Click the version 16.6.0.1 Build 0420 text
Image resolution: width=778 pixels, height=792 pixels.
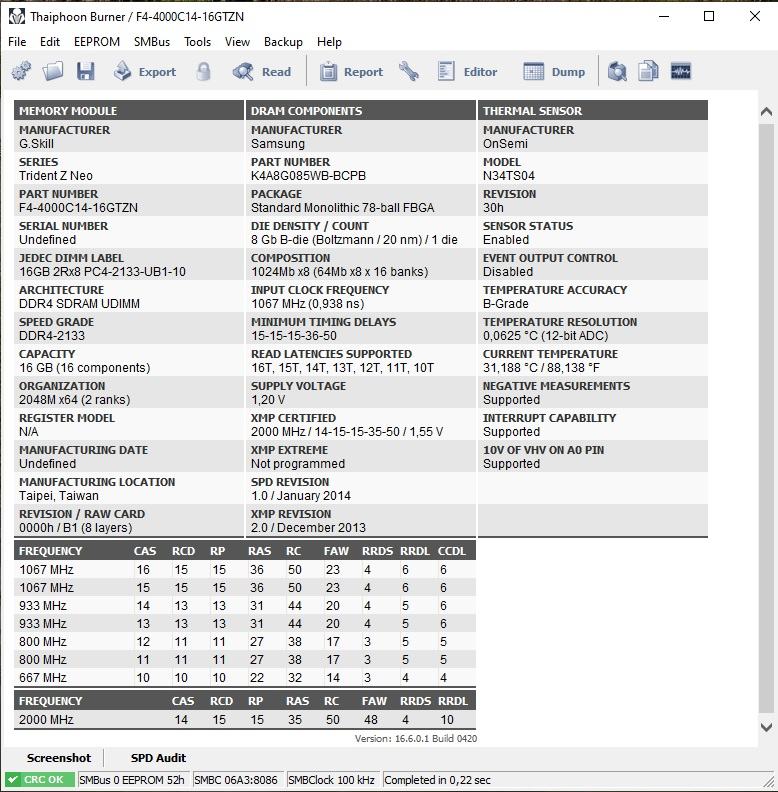click(x=415, y=738)
